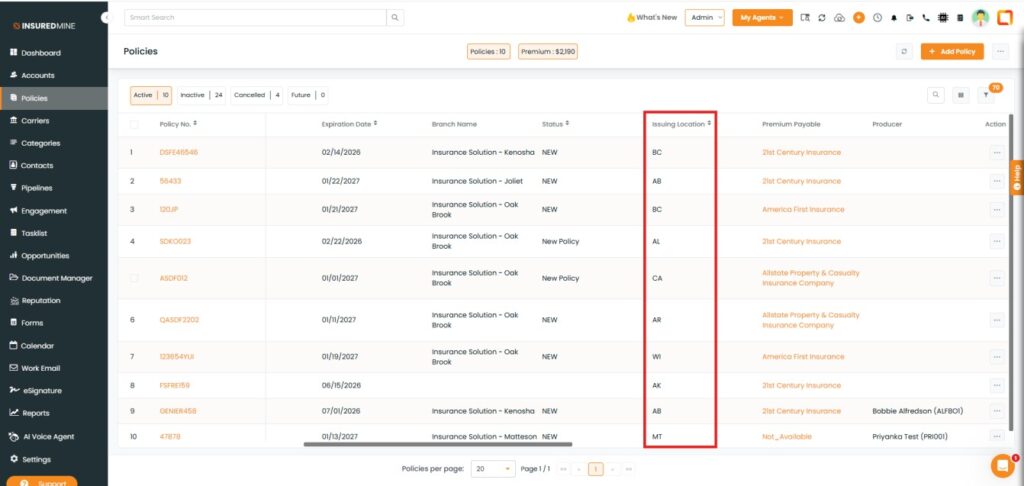The width and height of the screenshot is (1024, 486).
Task: Switch to the Inactive policies tab
Action: 203,95
